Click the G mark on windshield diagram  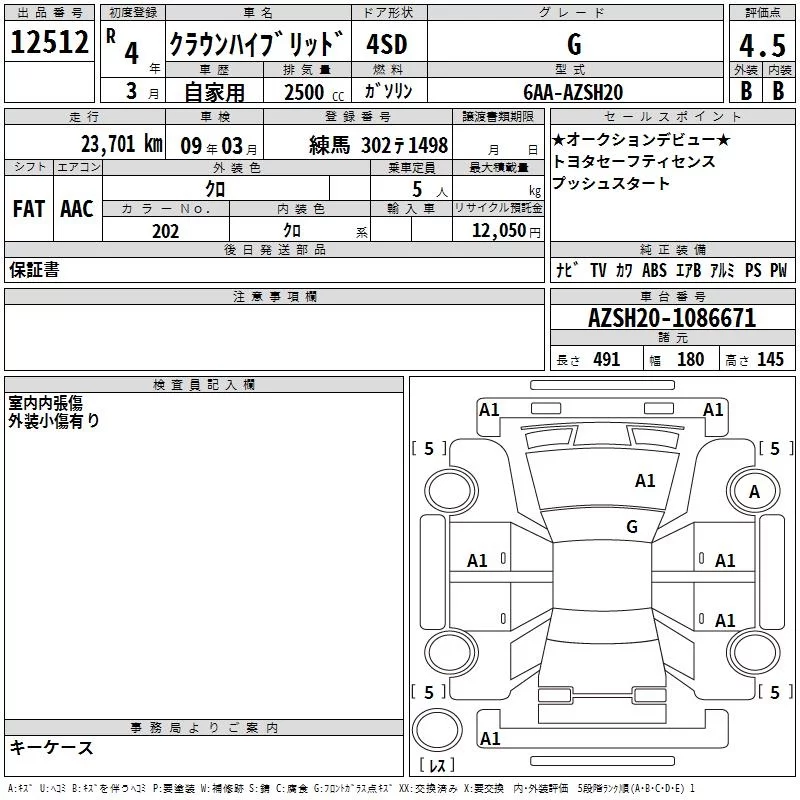click(x=632, y=526)
